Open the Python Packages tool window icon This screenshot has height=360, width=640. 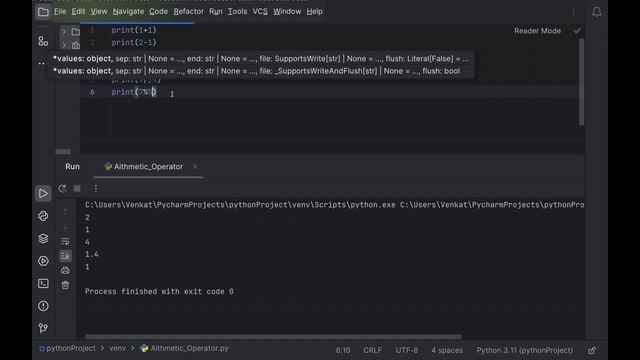[x=43, y=216]
